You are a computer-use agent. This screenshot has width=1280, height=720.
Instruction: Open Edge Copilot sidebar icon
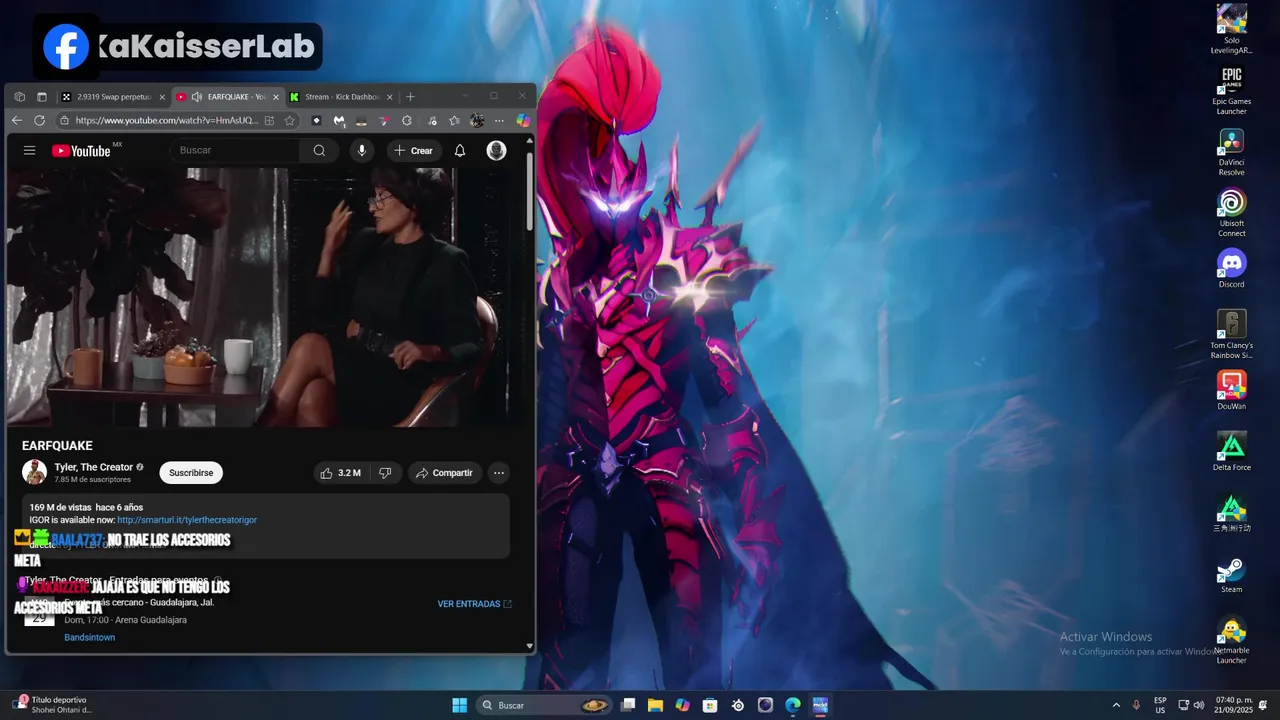coord(522,120)
